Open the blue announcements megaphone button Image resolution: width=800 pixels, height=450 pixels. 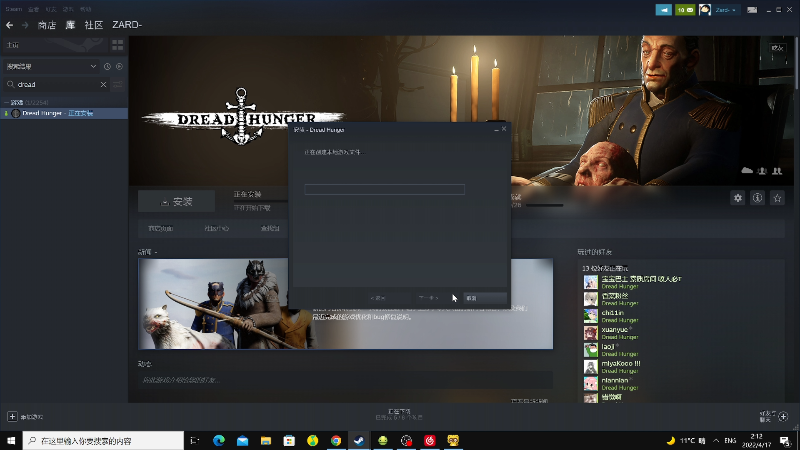coord(663,10)
